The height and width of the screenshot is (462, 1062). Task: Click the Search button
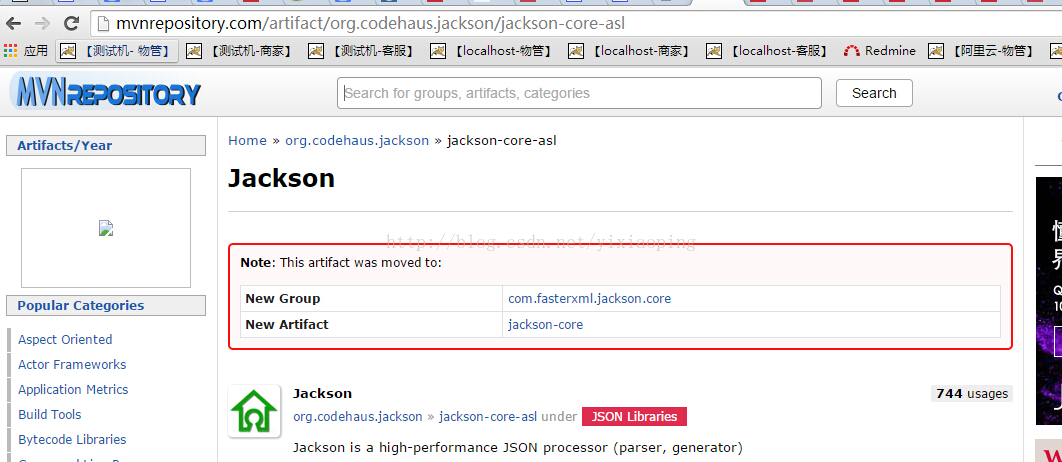[874, 93]
